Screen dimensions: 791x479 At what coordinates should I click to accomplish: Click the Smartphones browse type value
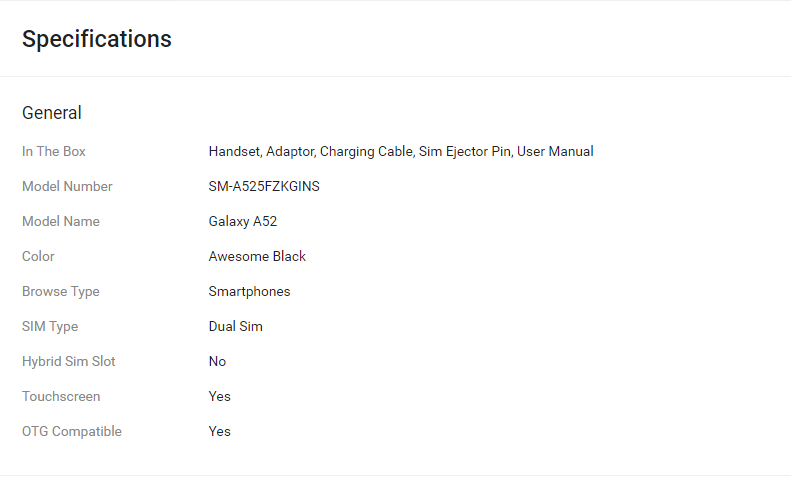point(249,291)
